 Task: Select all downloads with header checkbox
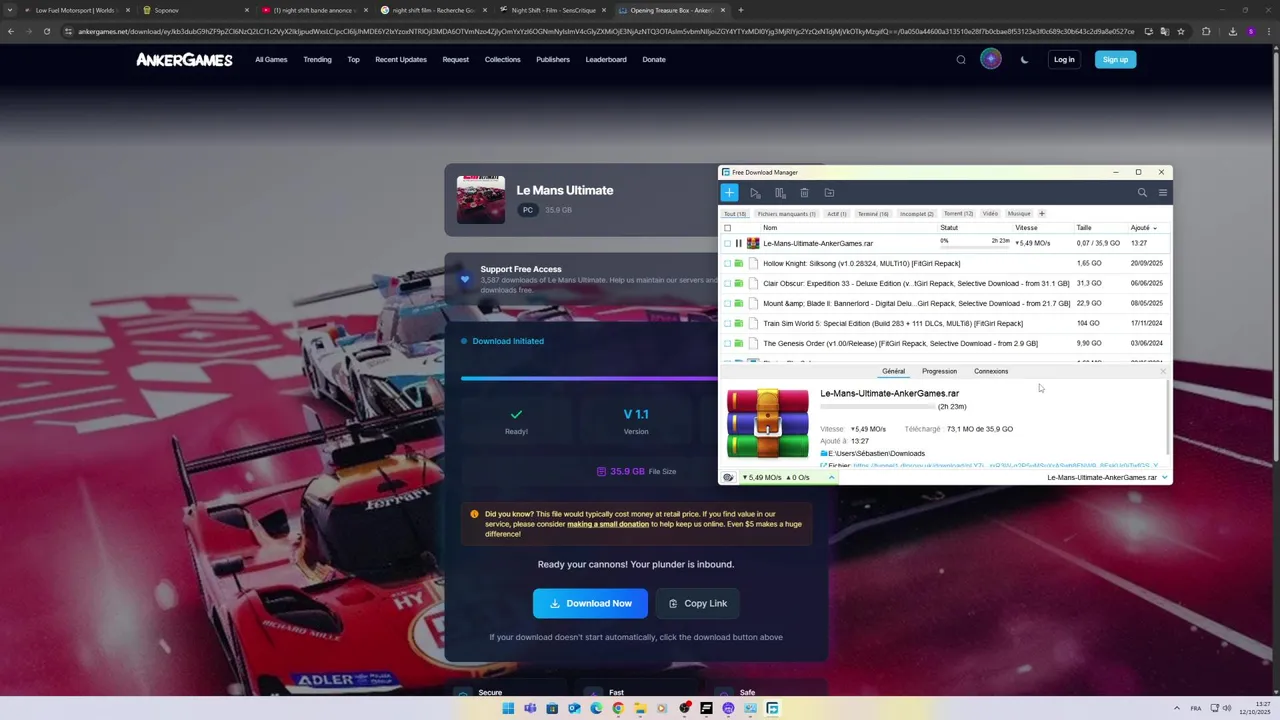pyautogui.click(x=727, y=228)
